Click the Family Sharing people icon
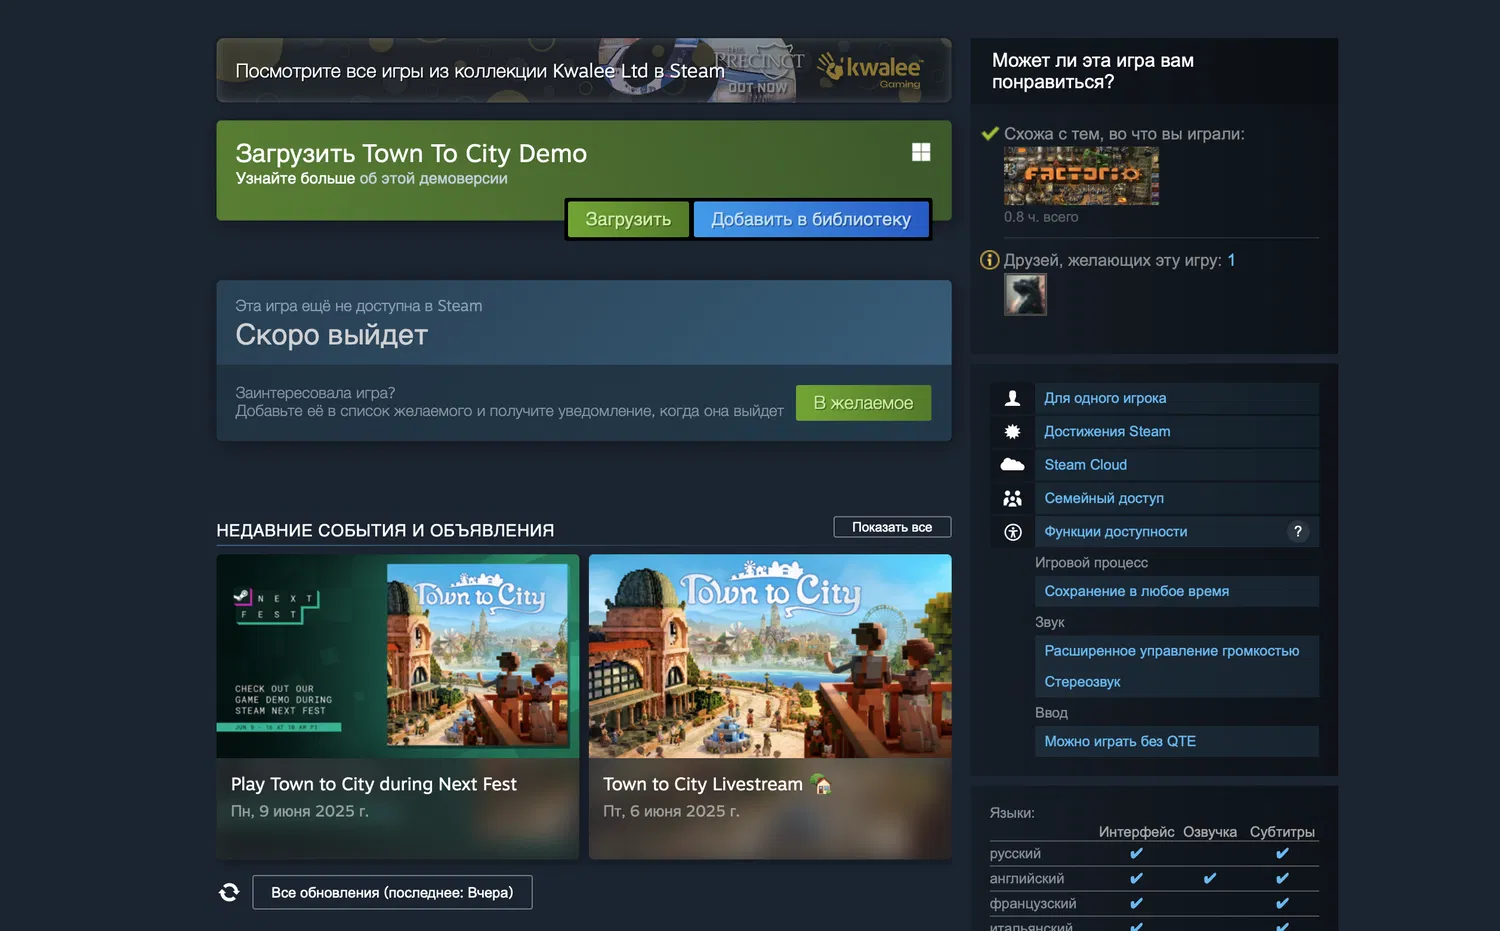 pos(1012,498)
